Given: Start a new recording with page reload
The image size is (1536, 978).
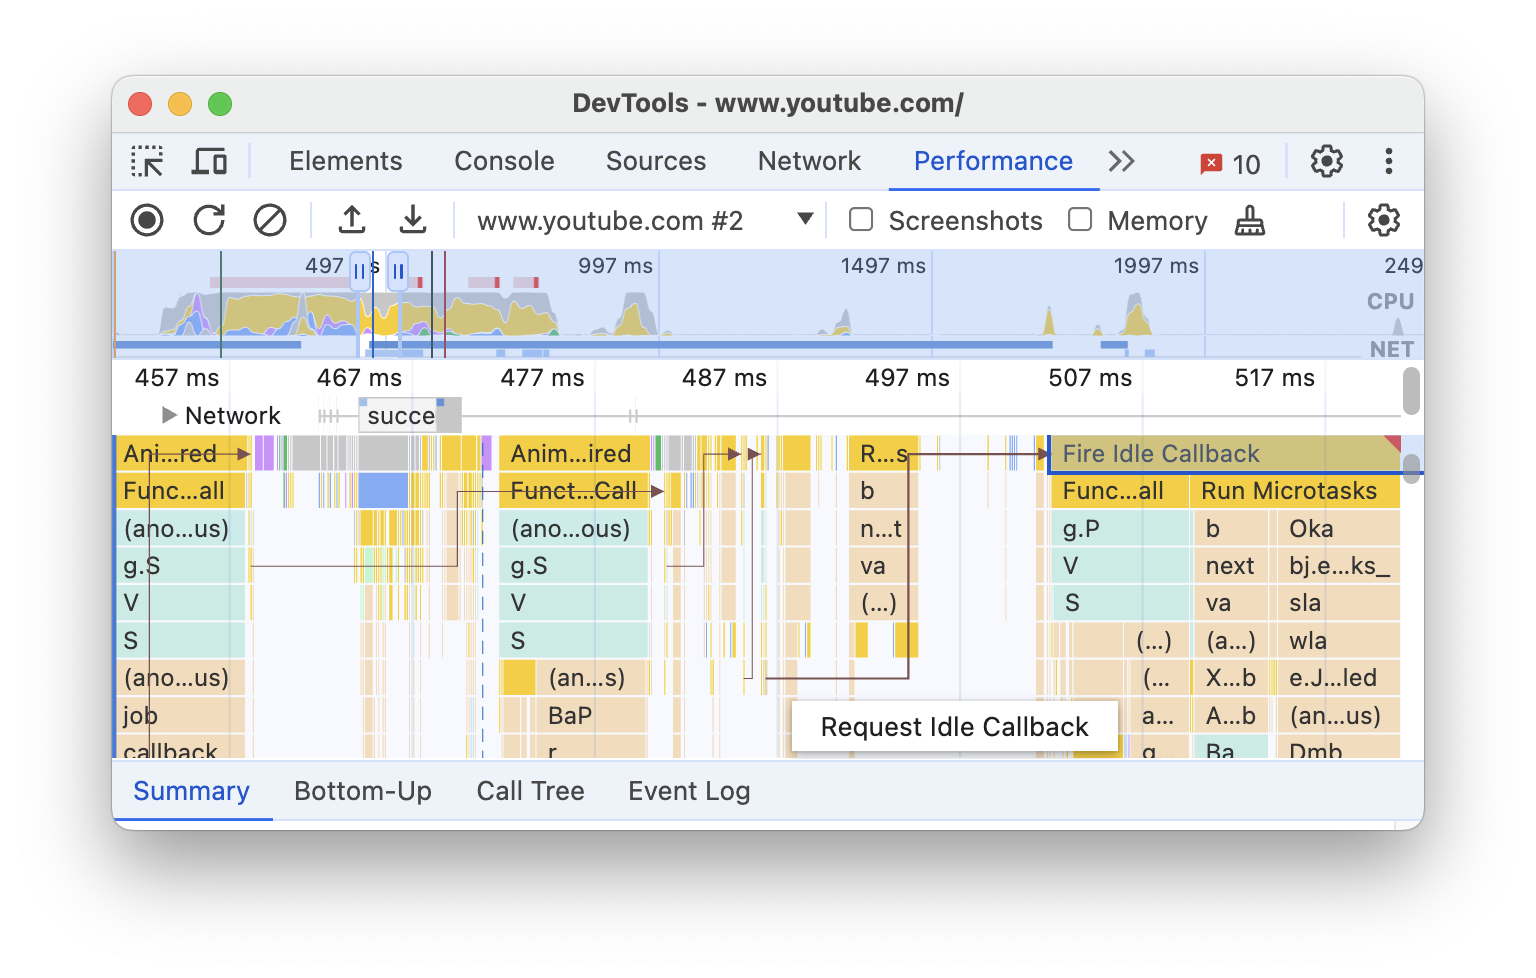Looking at the screenshot, I should coord(208,220).
